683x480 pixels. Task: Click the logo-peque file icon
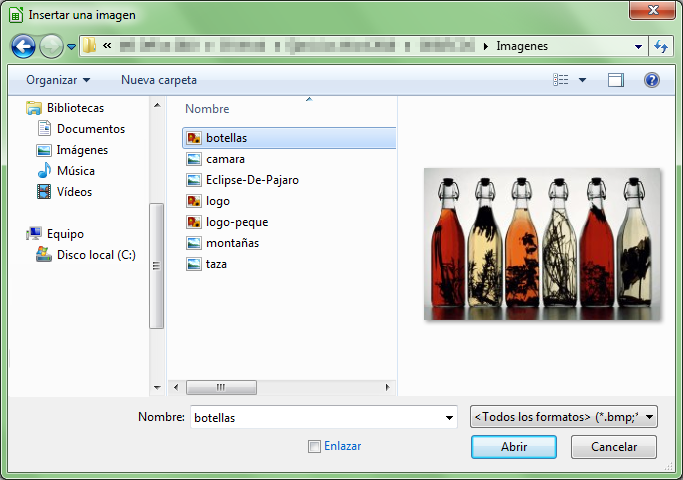coord(194,222)
